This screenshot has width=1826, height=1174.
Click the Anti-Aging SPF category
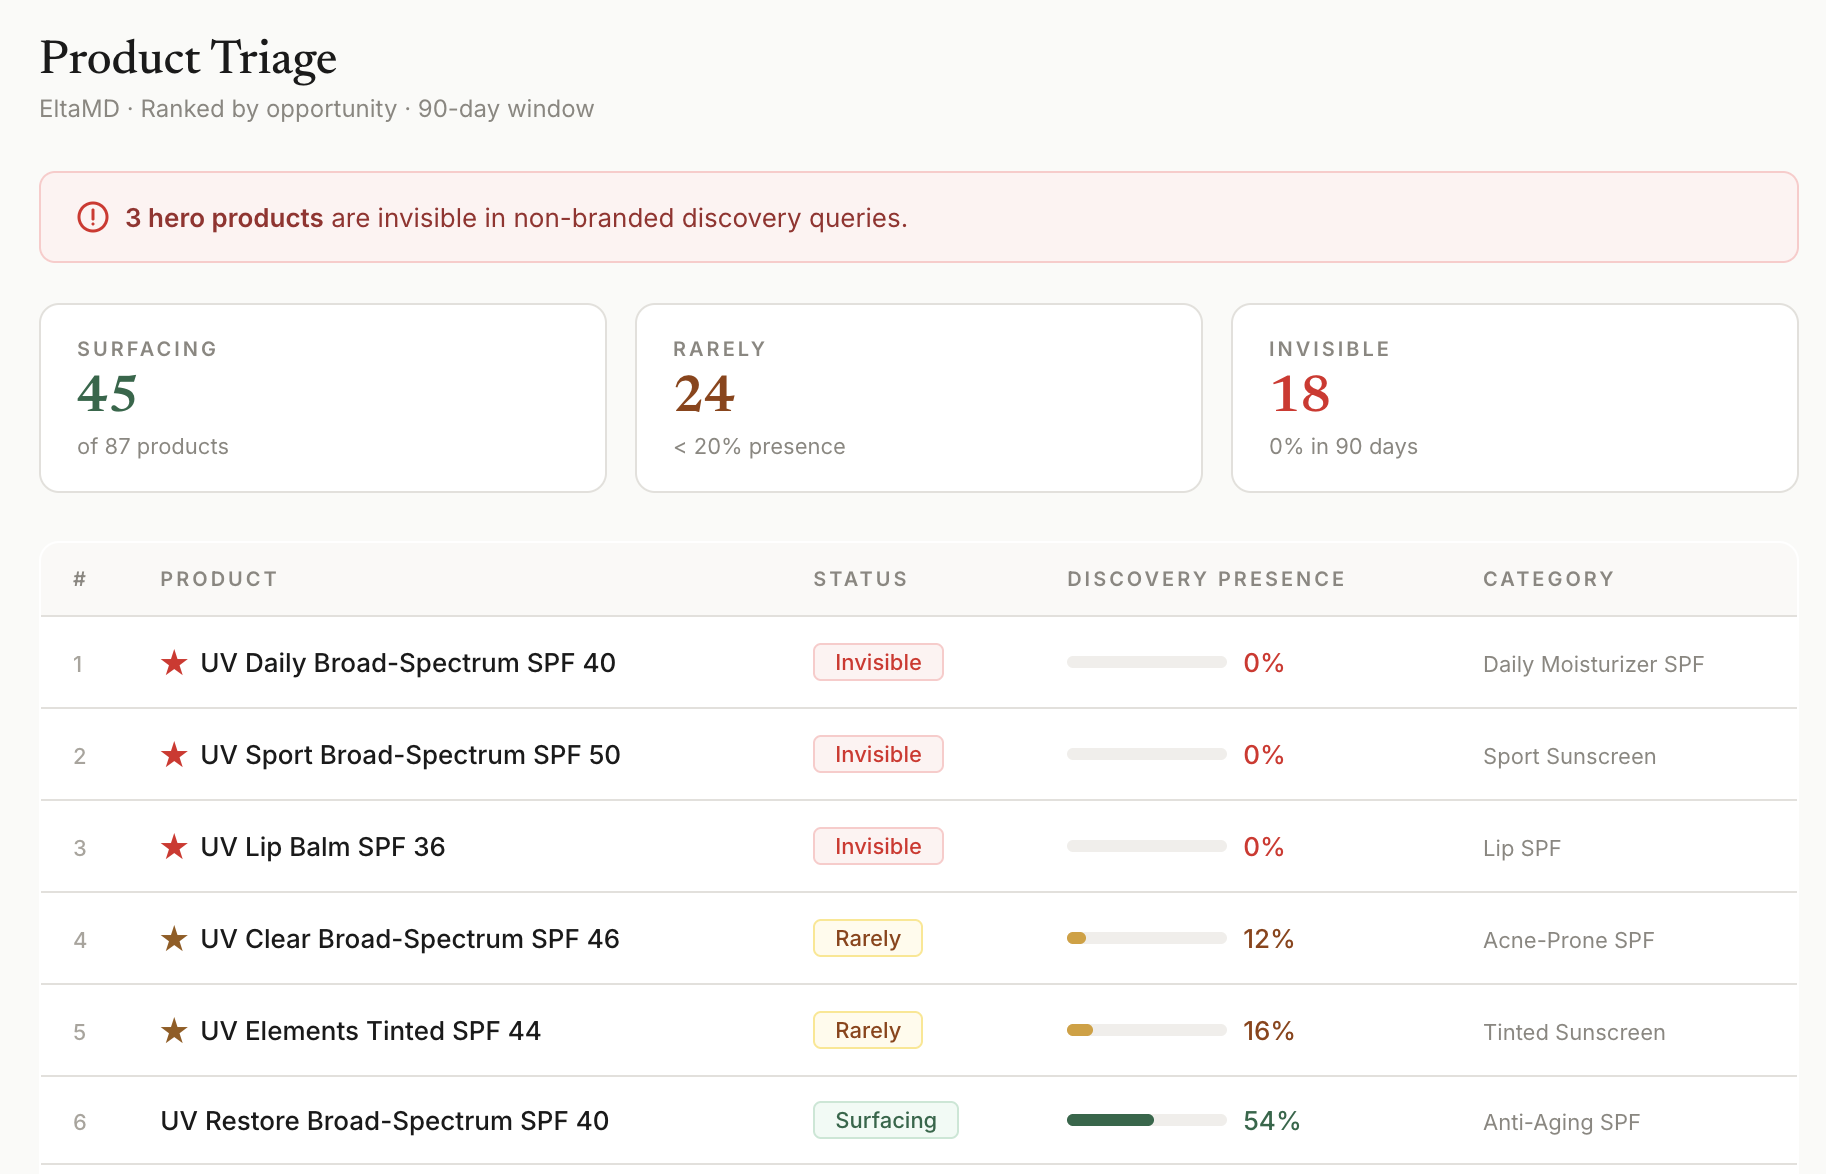coord(1561,1122)
